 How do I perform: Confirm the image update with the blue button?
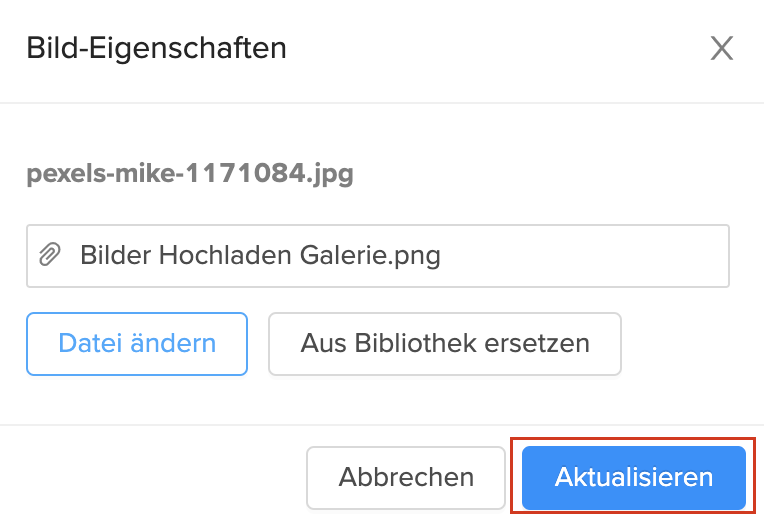click(634, 477)
